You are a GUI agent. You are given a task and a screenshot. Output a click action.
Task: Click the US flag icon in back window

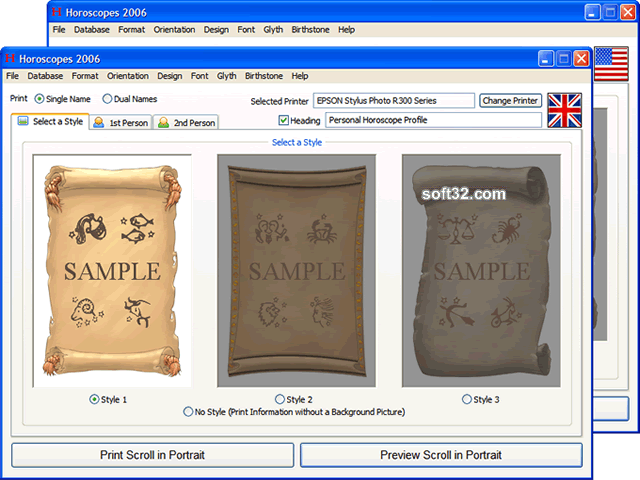click(611, 64)
